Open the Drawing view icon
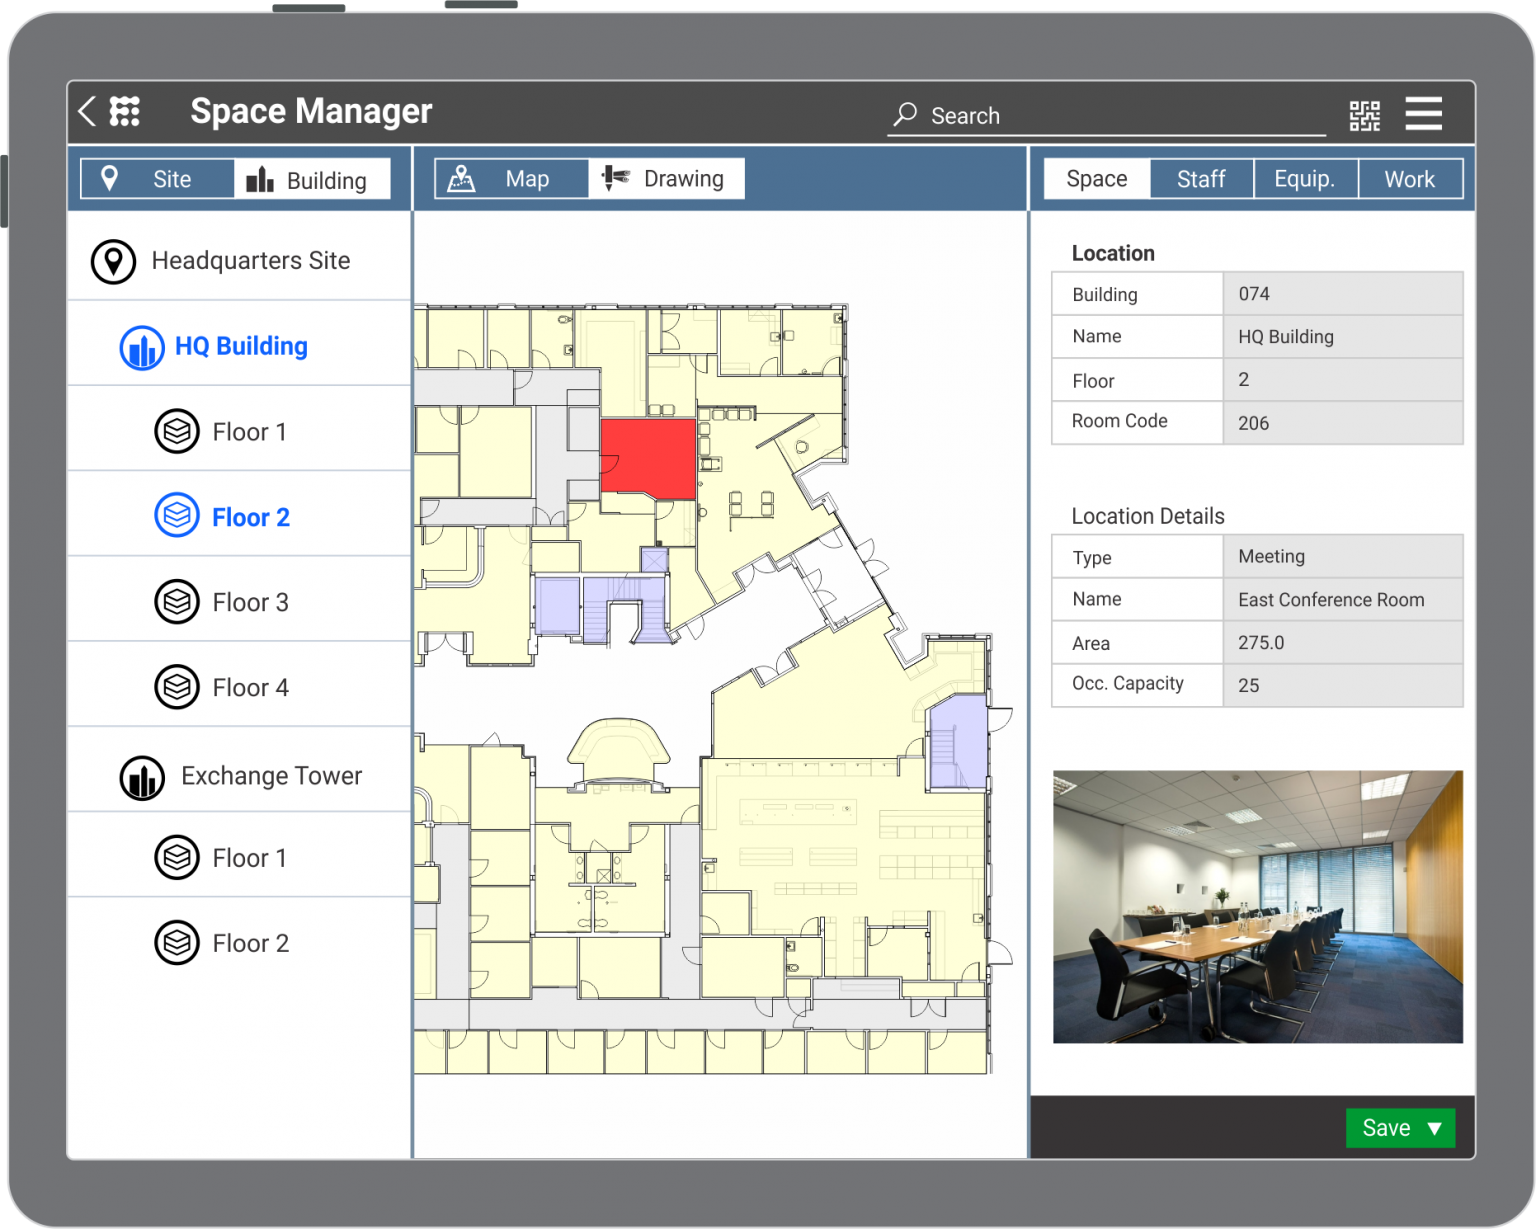 [x=617, y=178]
